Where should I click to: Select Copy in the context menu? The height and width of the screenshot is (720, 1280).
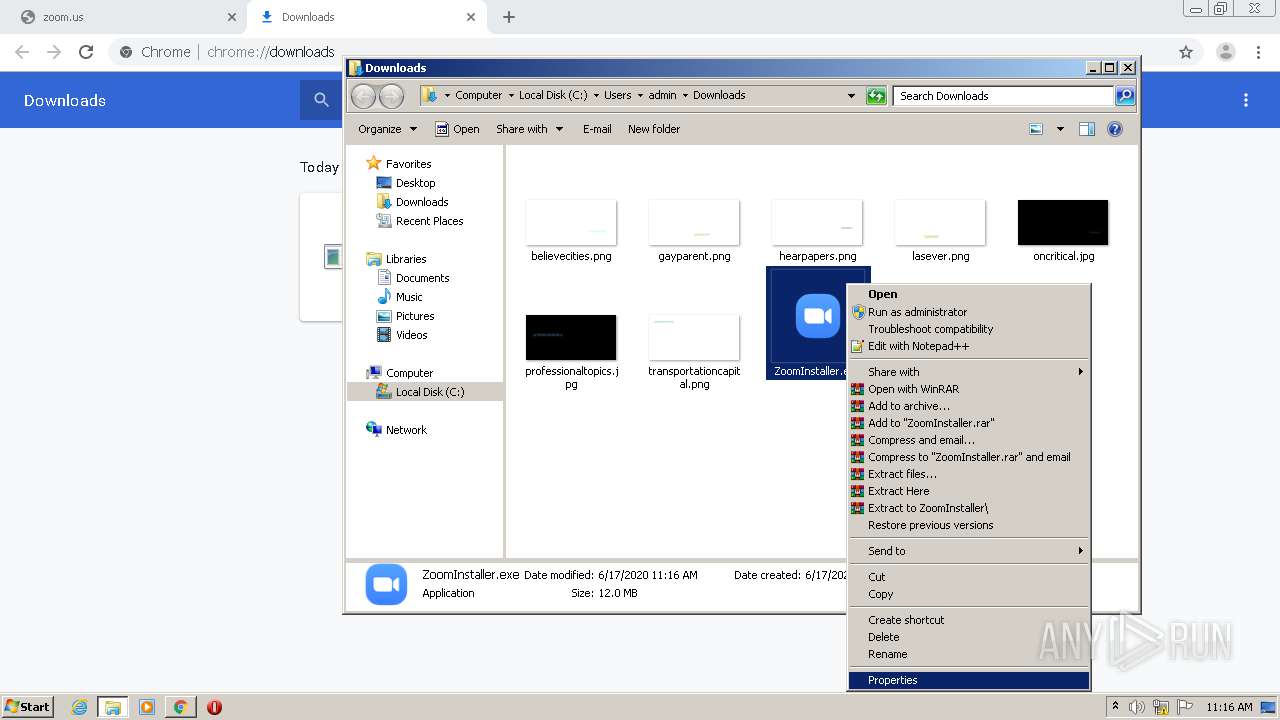(969, 594)
